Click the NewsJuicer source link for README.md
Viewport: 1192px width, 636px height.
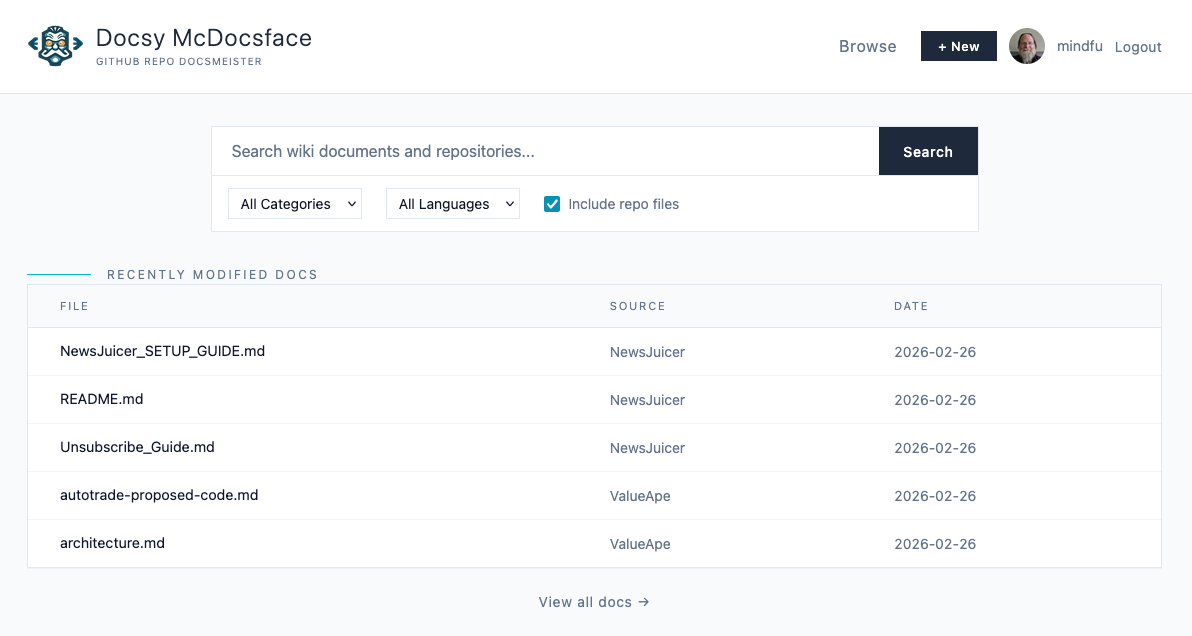click(647, 400)
